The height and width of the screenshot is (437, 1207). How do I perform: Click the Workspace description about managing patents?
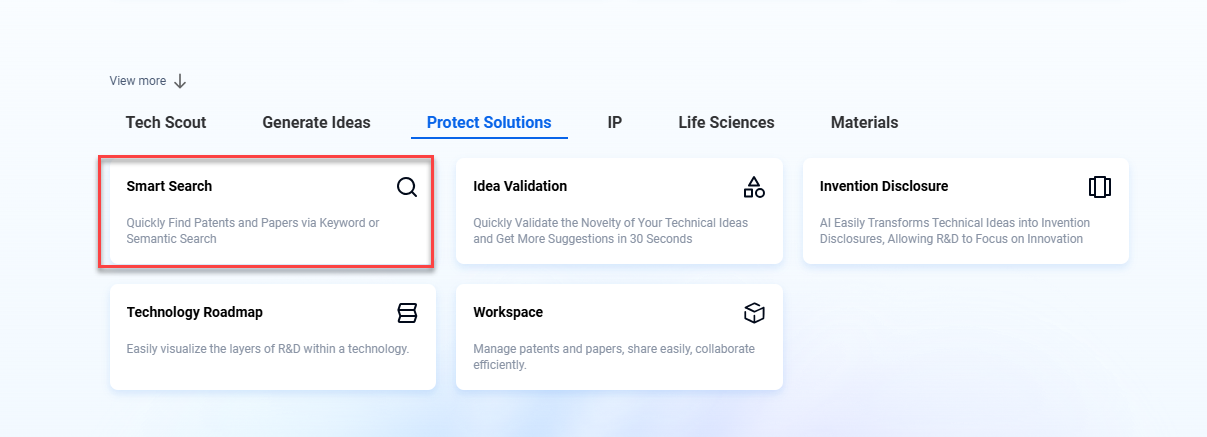coord(613,357)
